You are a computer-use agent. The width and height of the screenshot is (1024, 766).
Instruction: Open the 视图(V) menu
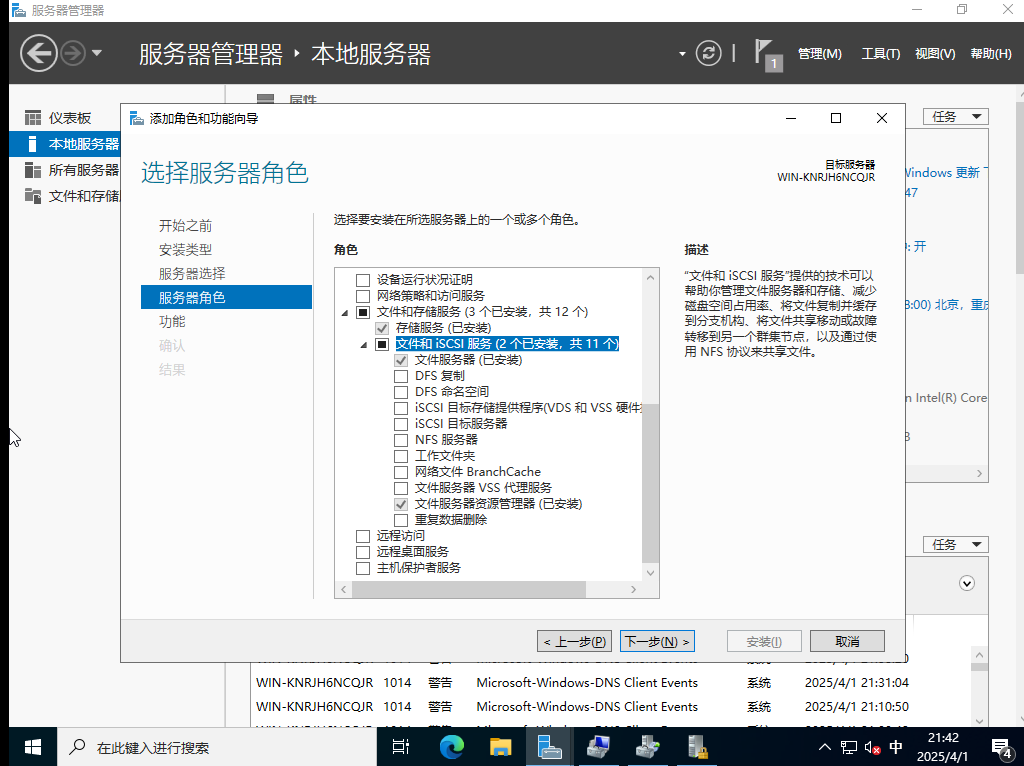tap(935, 54)
